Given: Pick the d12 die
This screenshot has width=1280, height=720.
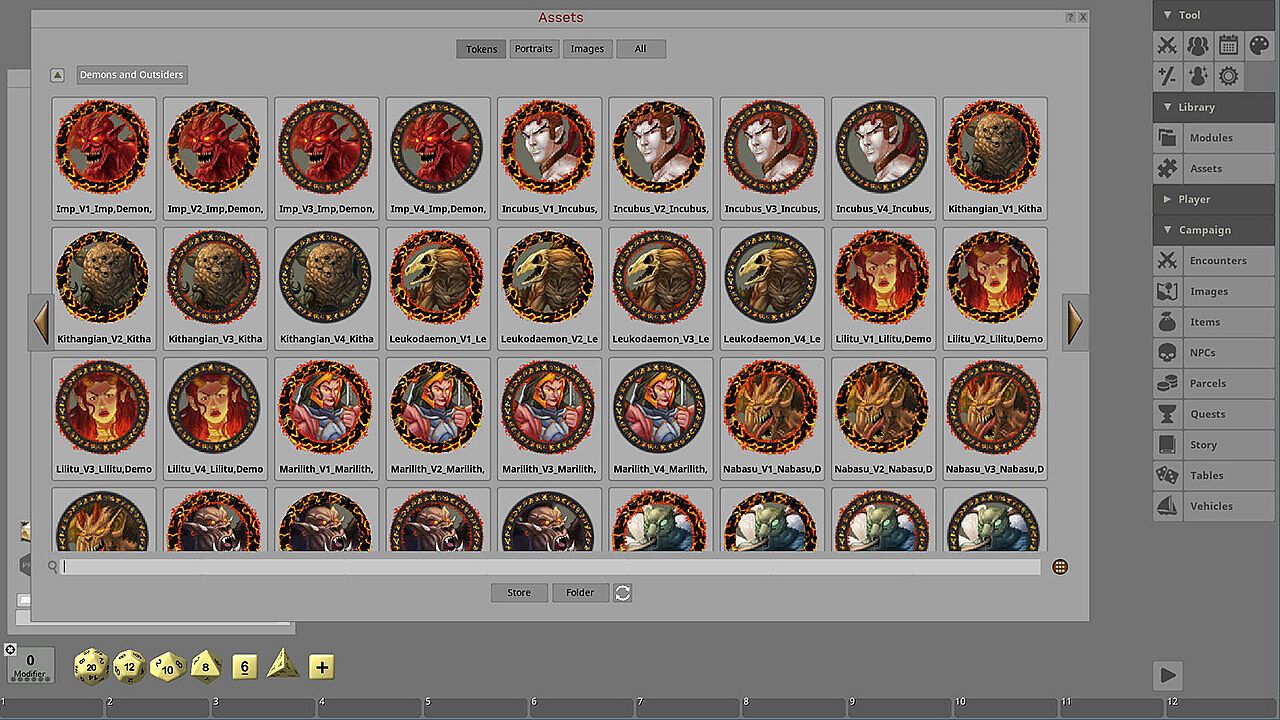Looking at the screenshot, I should click(x=130, y=666).
